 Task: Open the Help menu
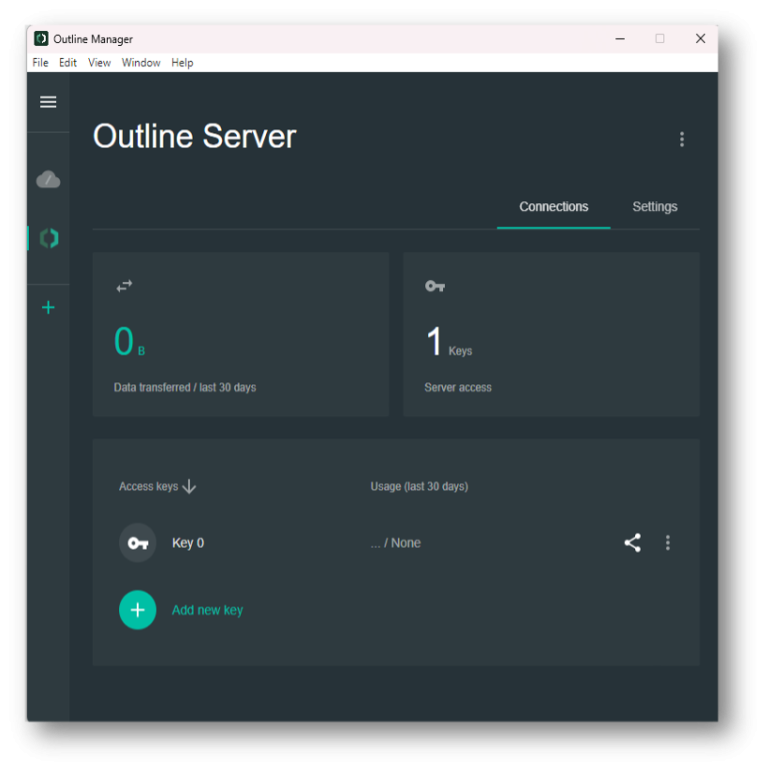182,62
